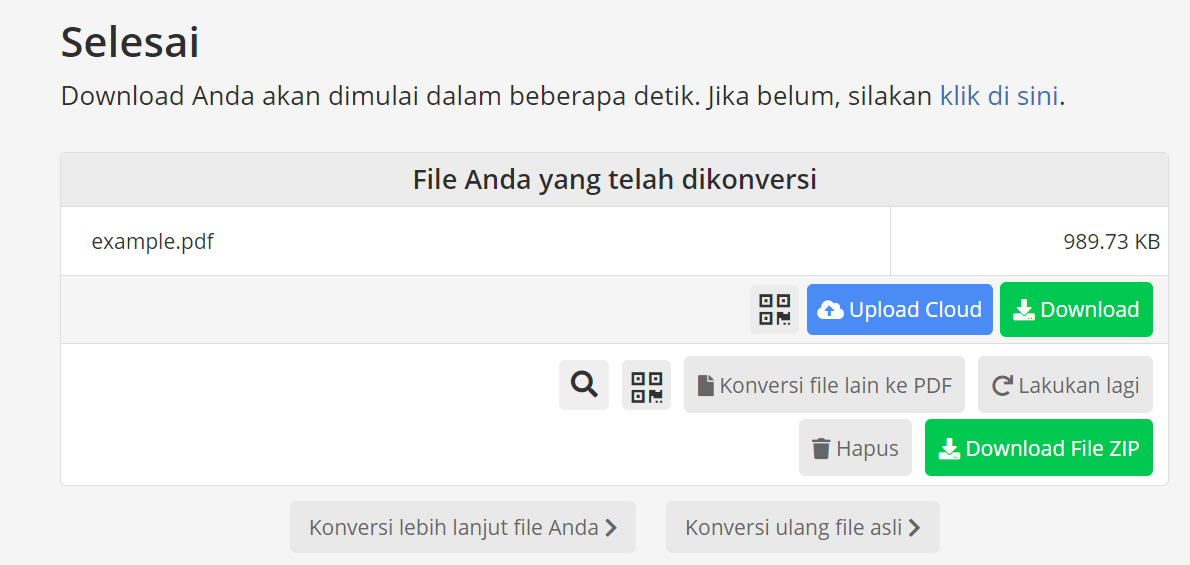
Task: Follow the "klik di sini" link
Action: coord(998,97)
